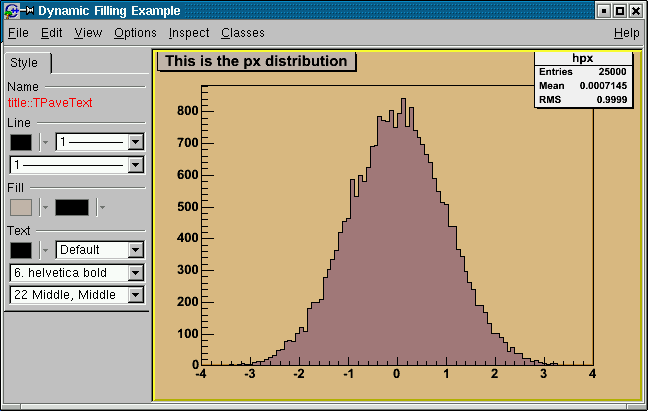Open the Classes menu
Screen dimensions: 648x411
(x=242, y=33)
